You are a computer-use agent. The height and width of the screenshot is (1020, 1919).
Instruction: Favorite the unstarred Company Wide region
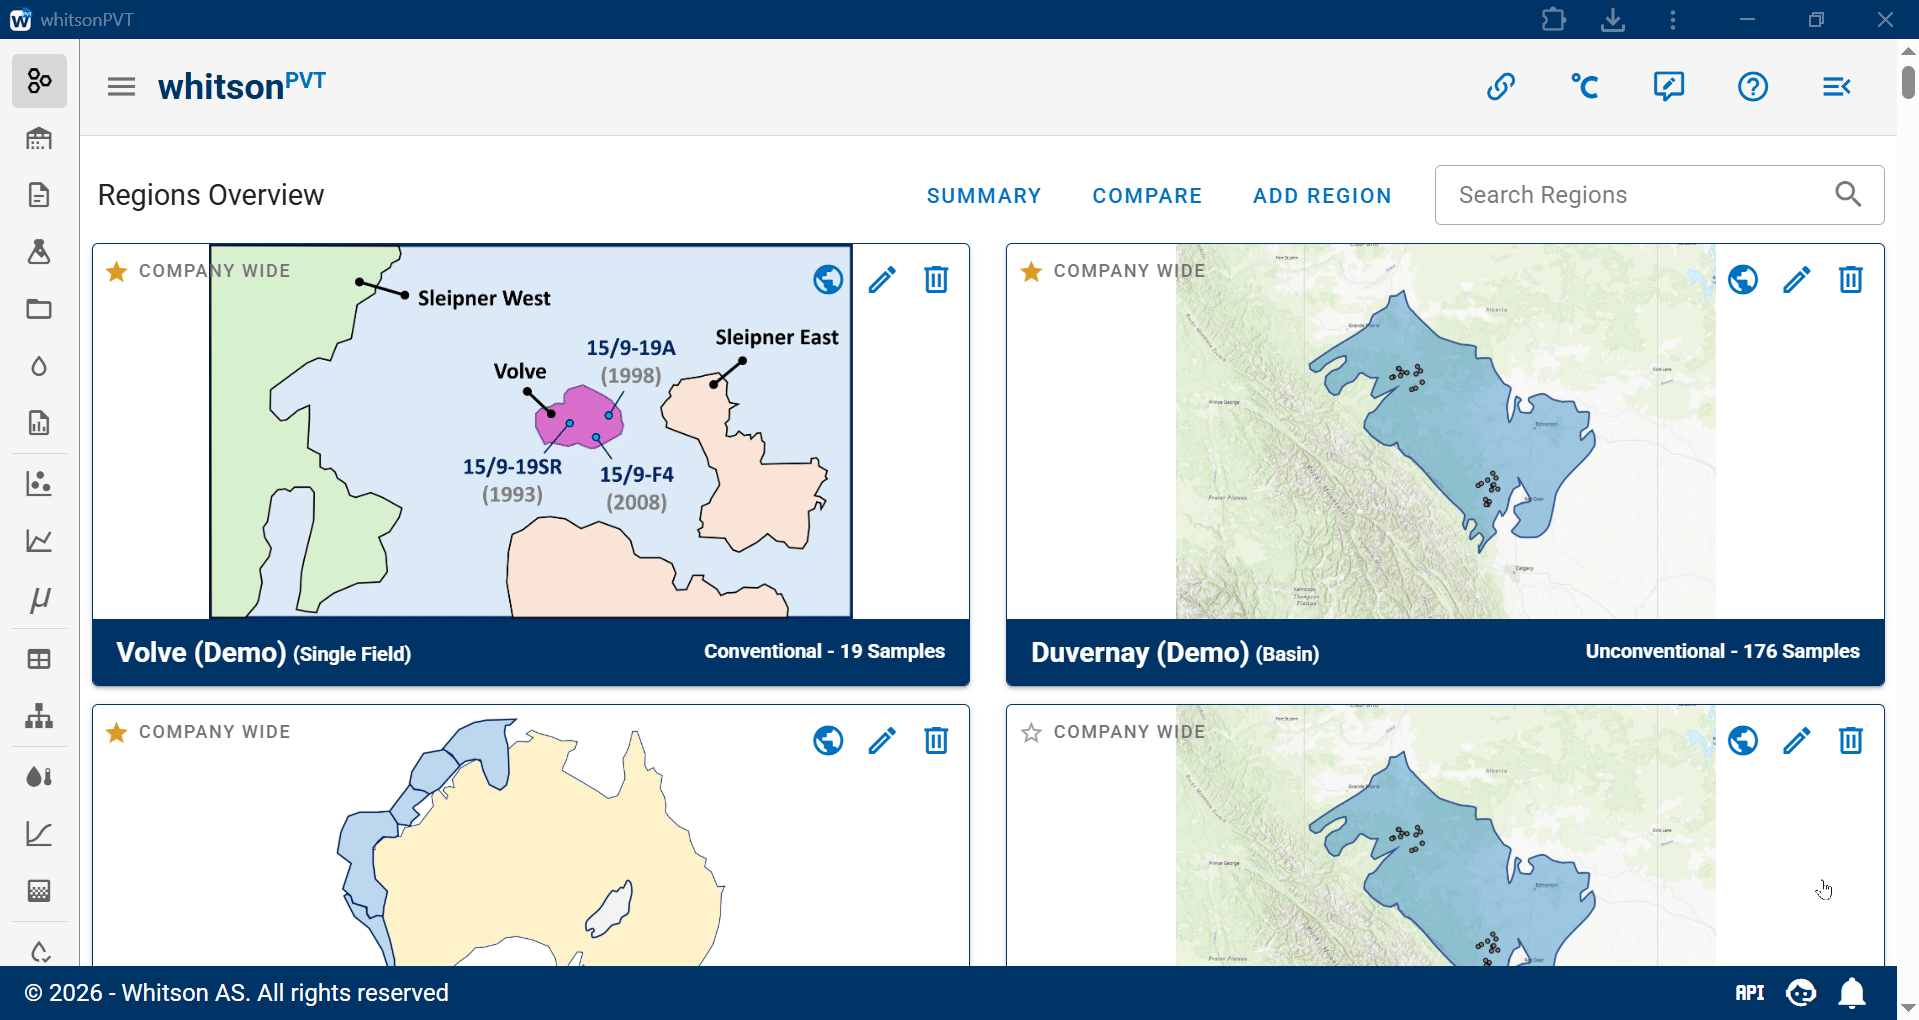pos(1031,733)
